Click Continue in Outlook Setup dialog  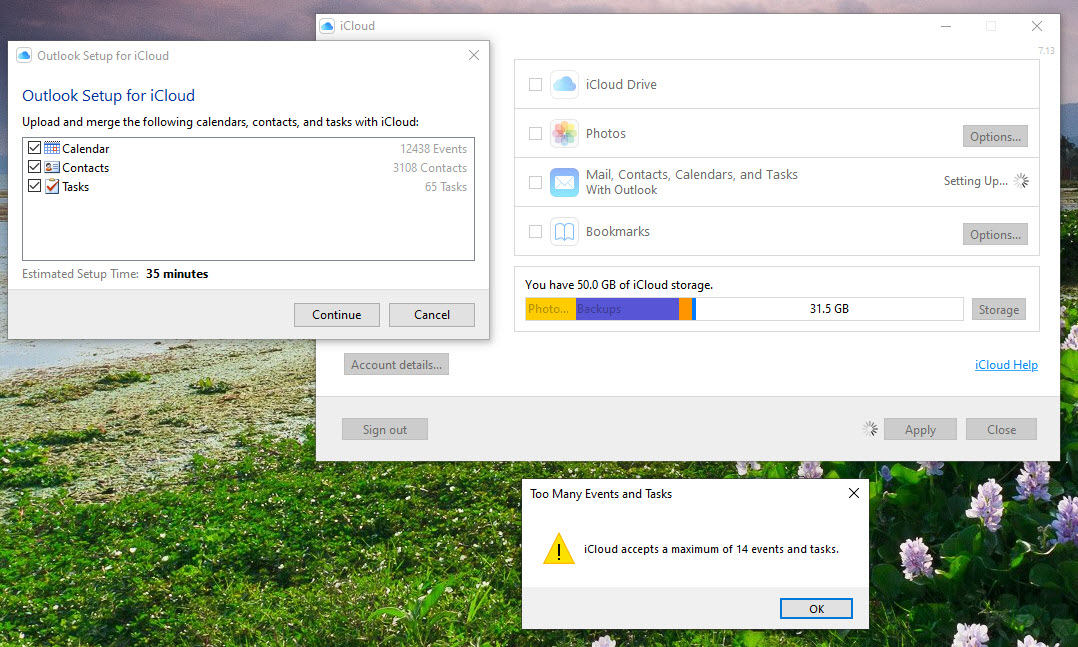[337, 315]
